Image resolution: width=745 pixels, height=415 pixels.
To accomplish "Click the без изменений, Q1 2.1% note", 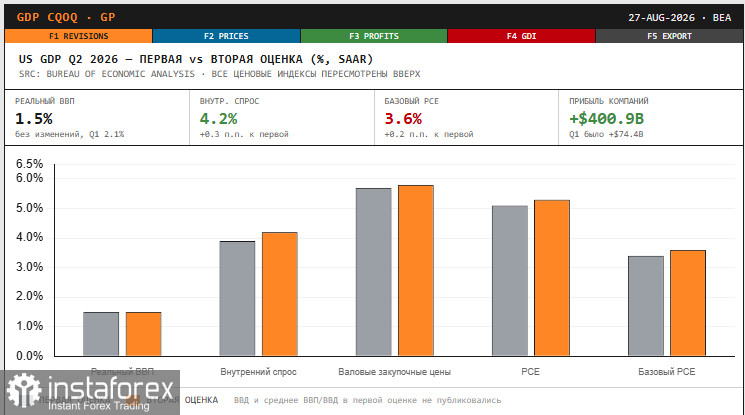I will [x=69, y=134].
